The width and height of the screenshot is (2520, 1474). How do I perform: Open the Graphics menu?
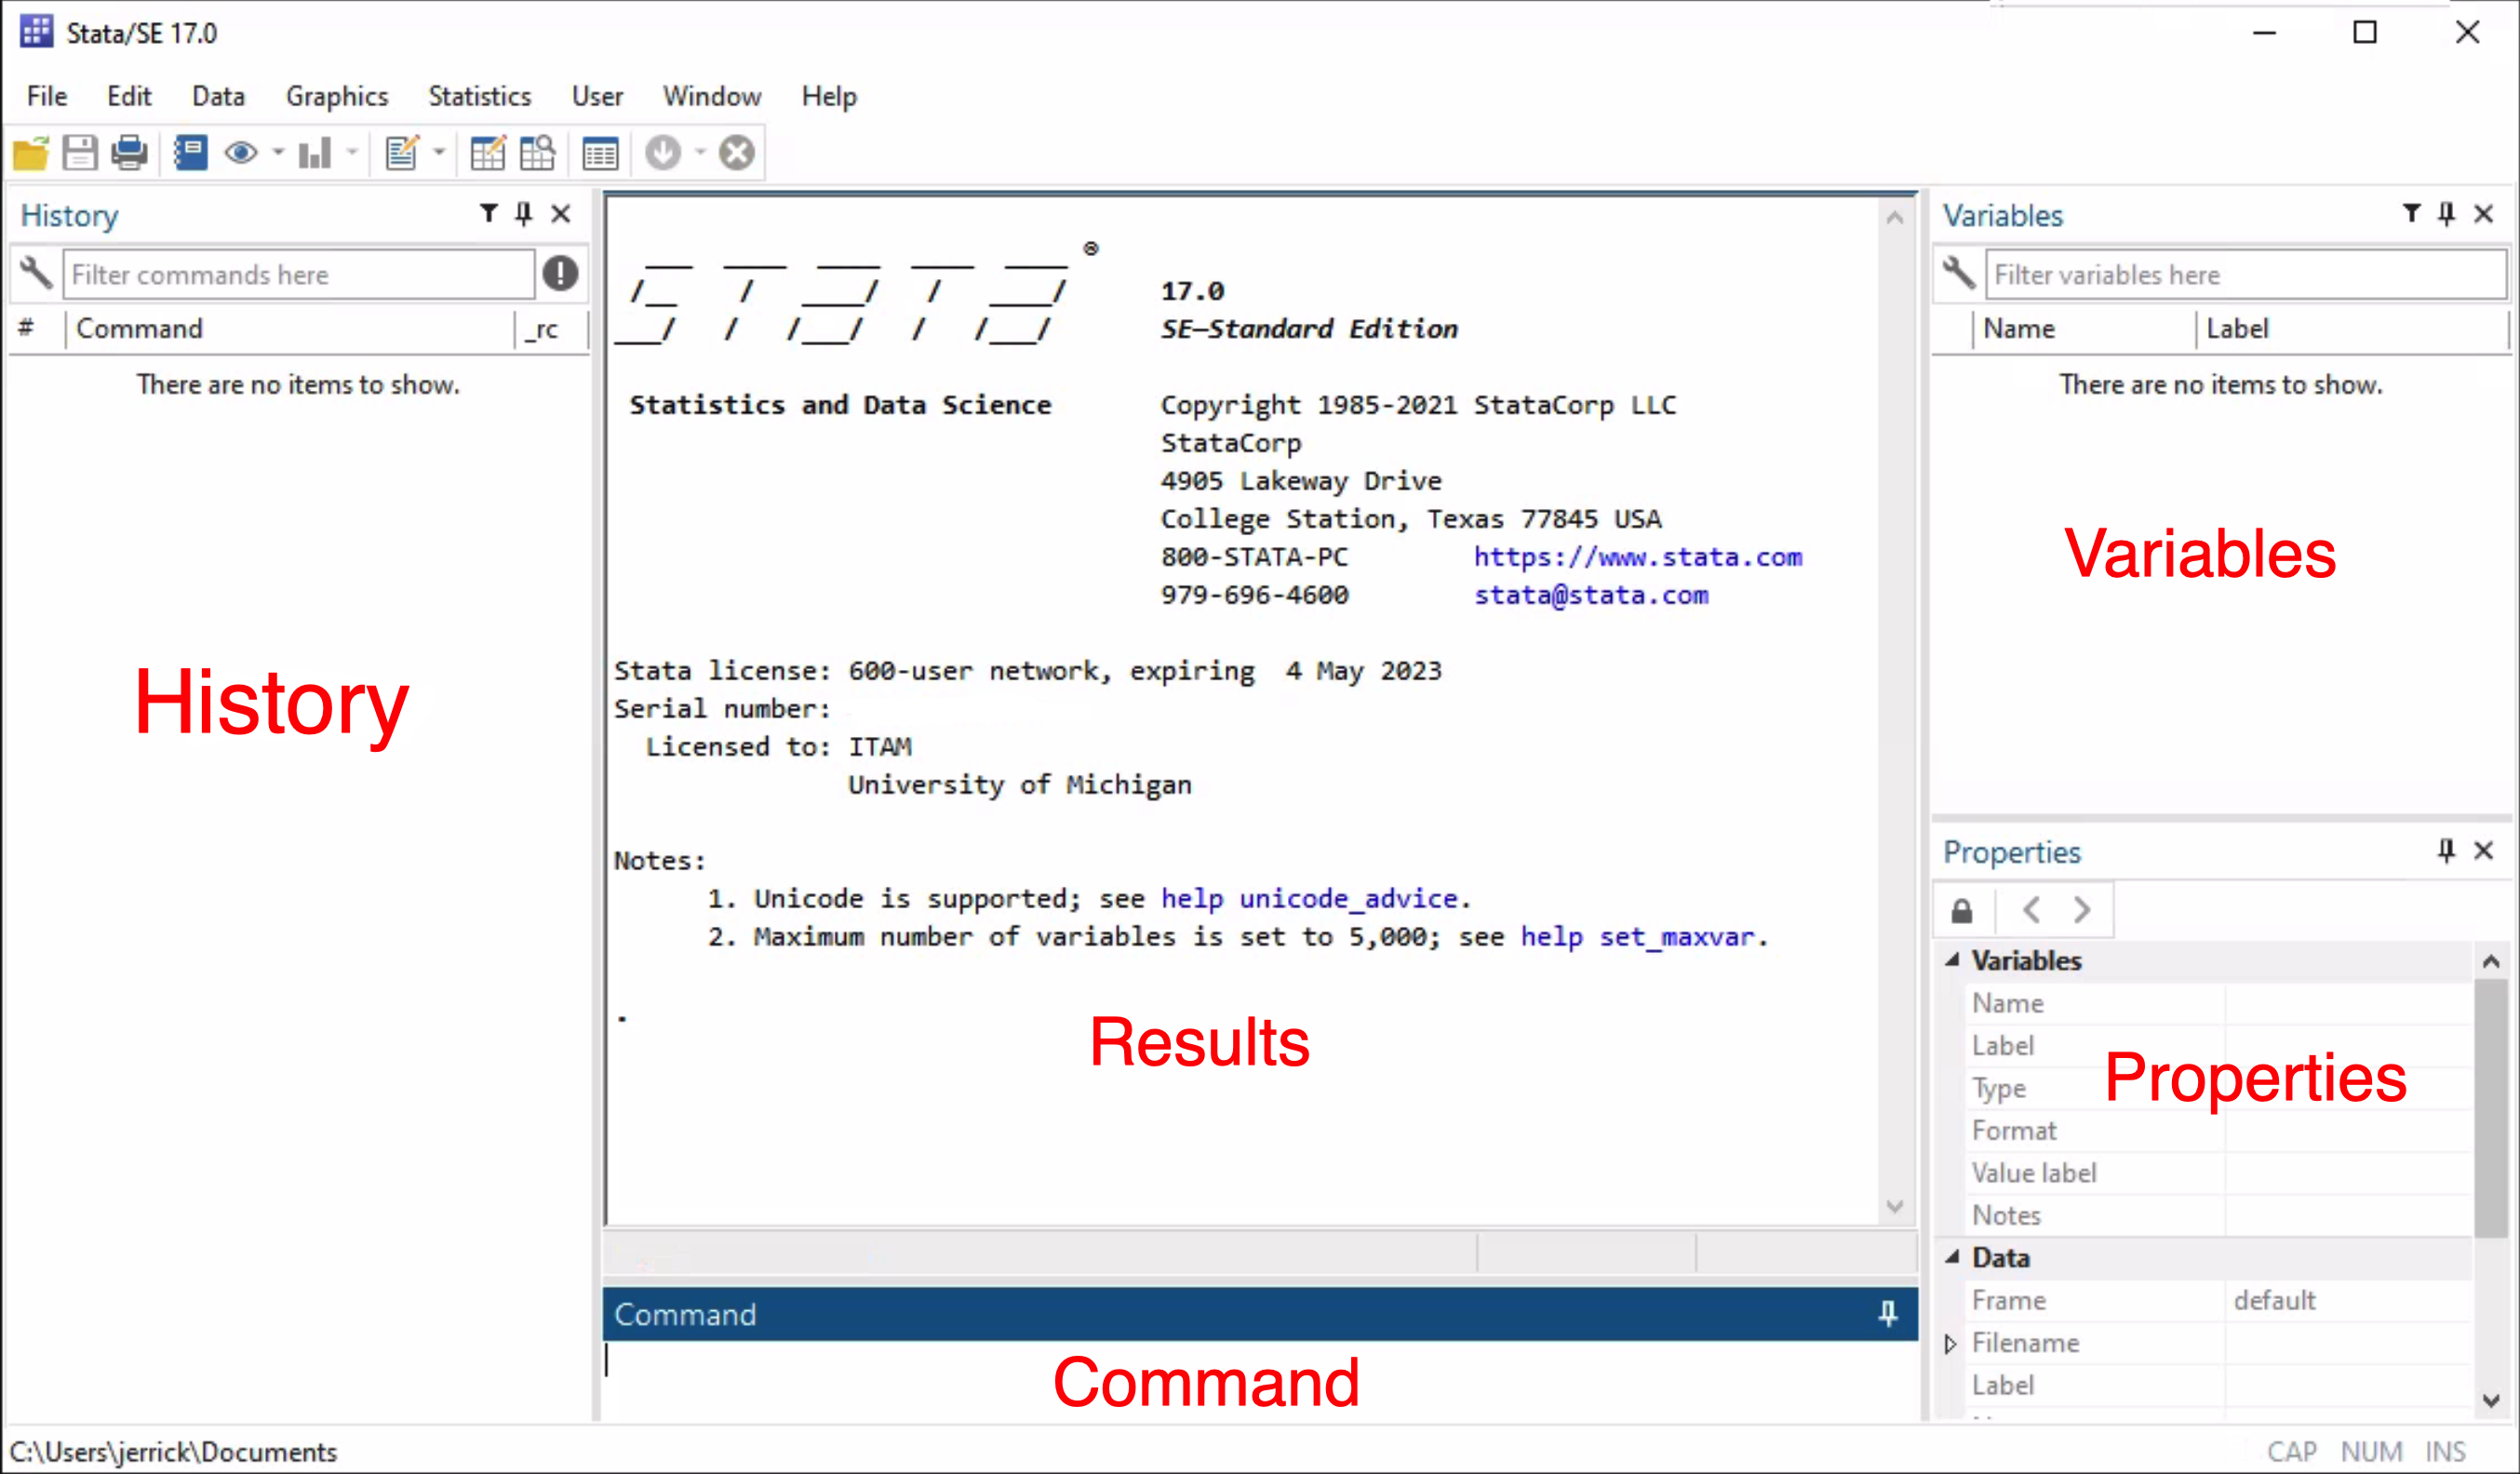click(x=337, y=97)
